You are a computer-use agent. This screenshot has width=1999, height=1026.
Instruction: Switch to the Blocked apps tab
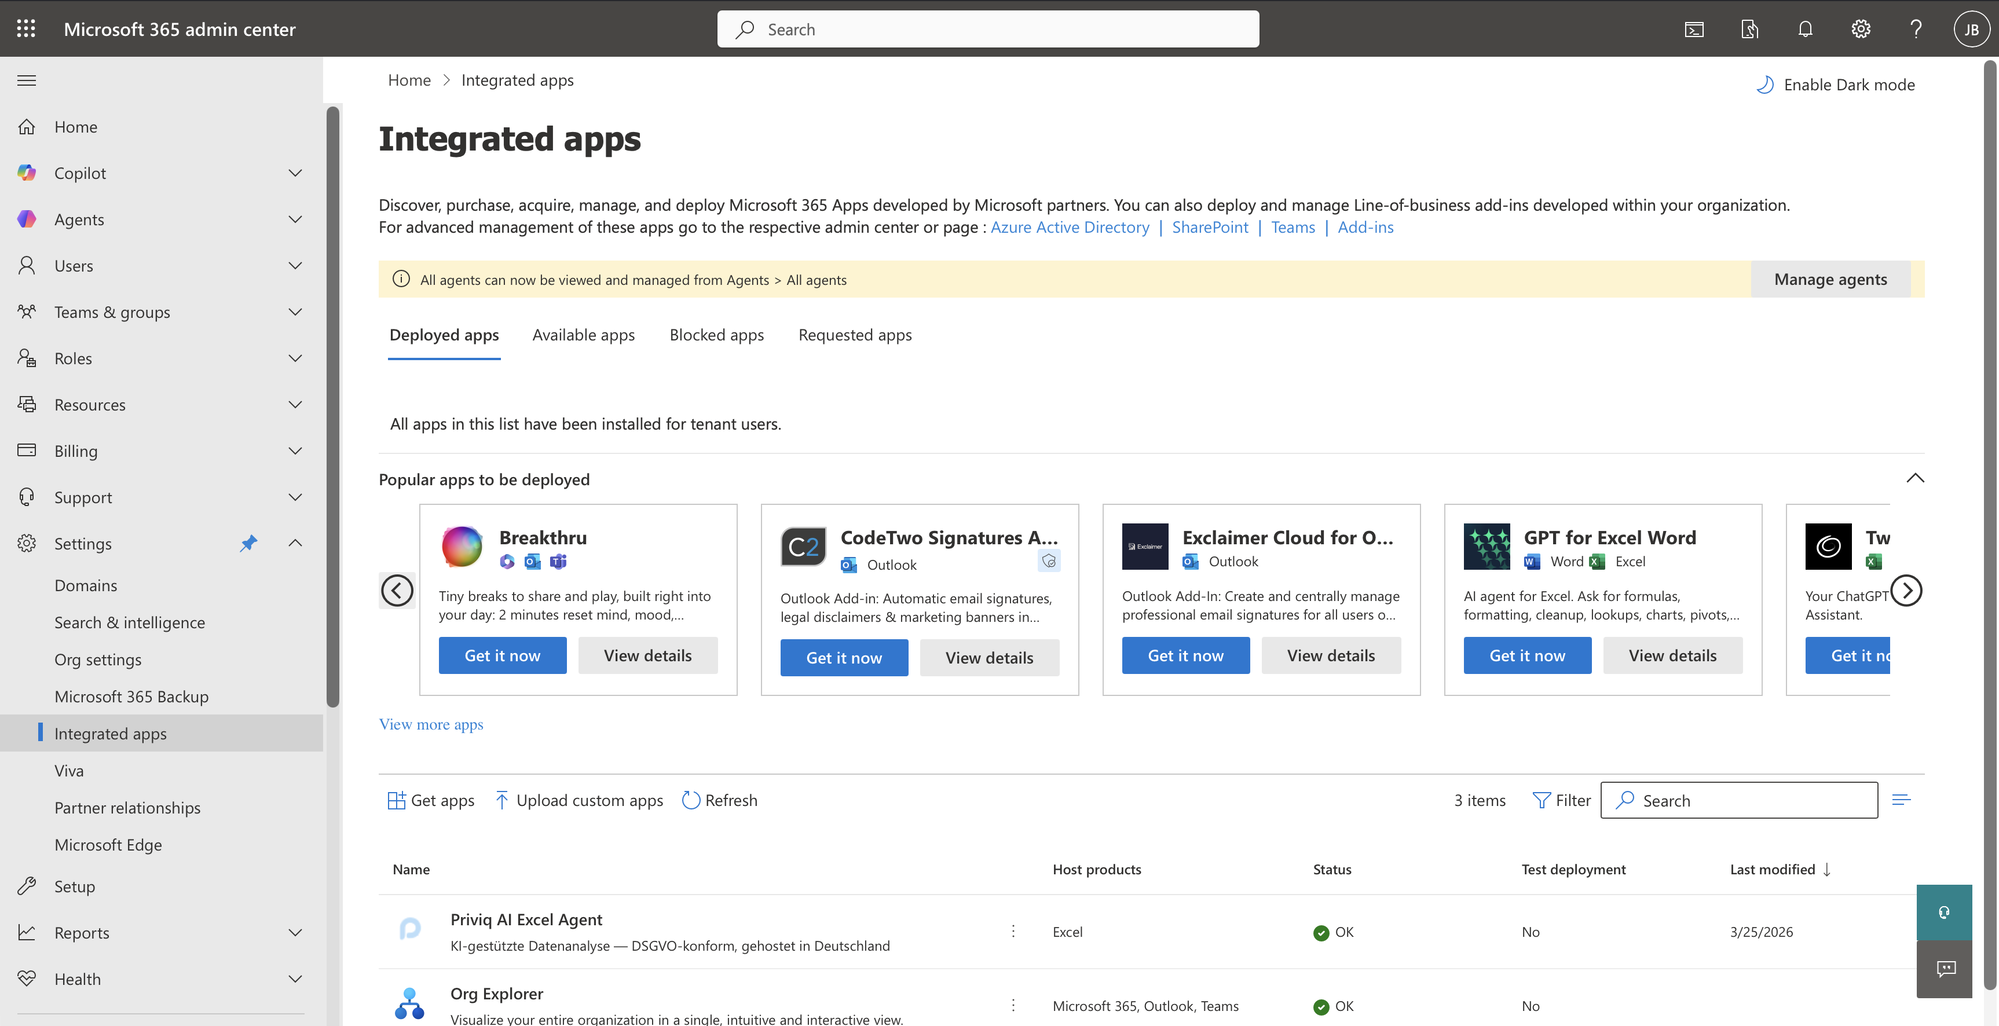point(716,335)
